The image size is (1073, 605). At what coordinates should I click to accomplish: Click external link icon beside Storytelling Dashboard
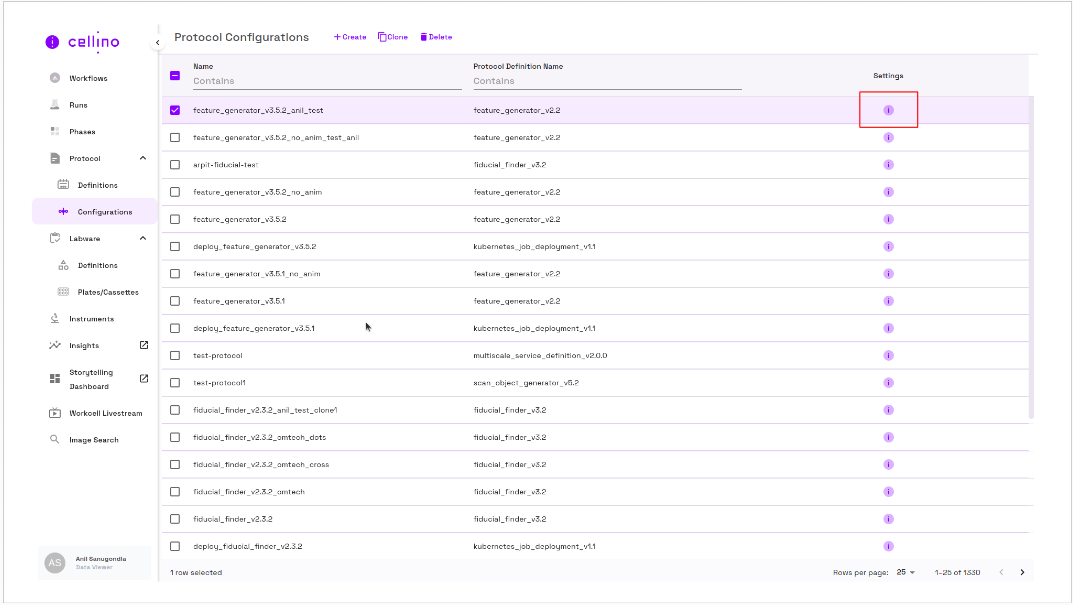143,378
